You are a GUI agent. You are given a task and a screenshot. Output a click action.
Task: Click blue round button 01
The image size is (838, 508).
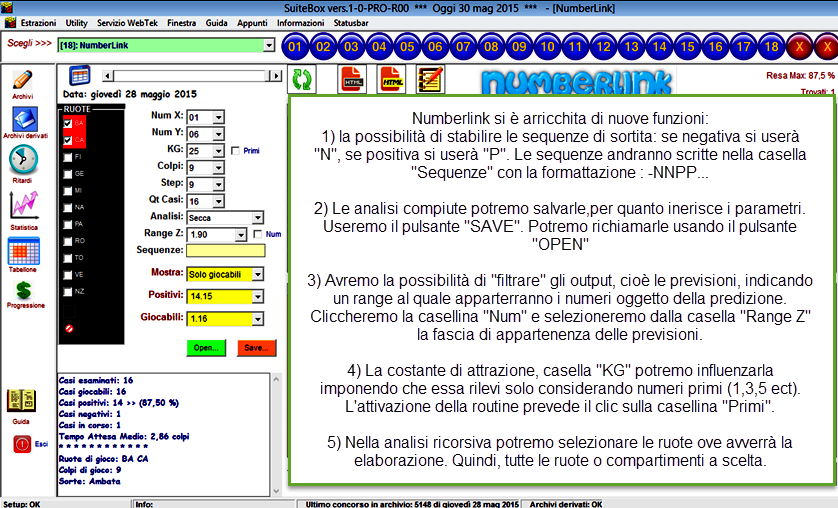[x=295, y=46]
